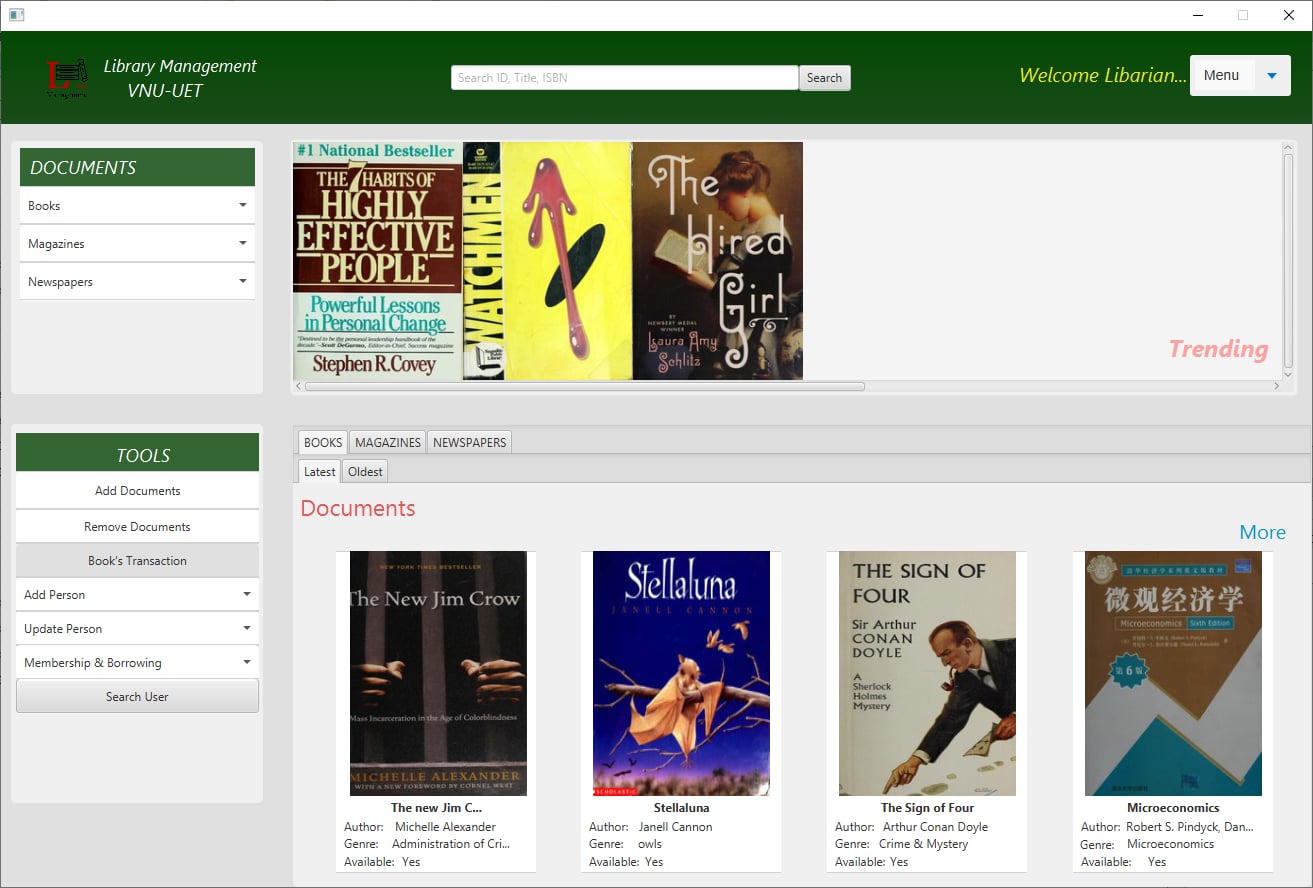Click the horizontal scrollbar of trending panel

[585, 386]
